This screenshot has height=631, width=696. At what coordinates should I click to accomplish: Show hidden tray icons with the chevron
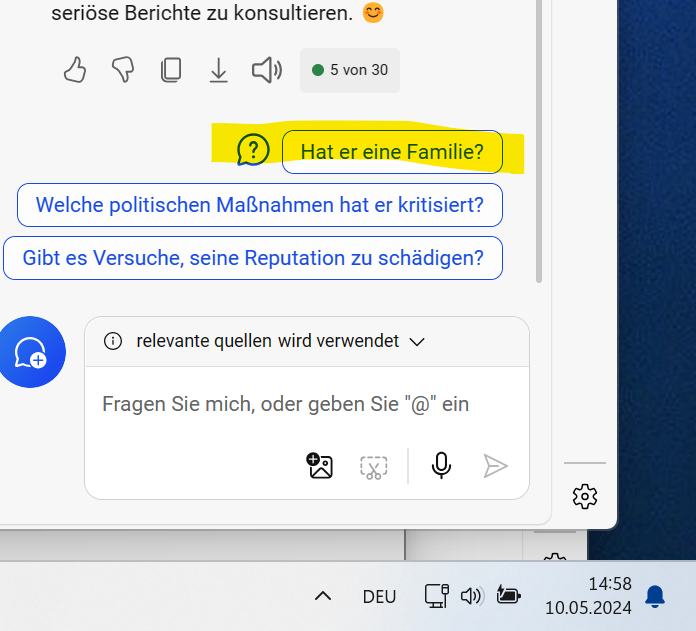point(323,596)
